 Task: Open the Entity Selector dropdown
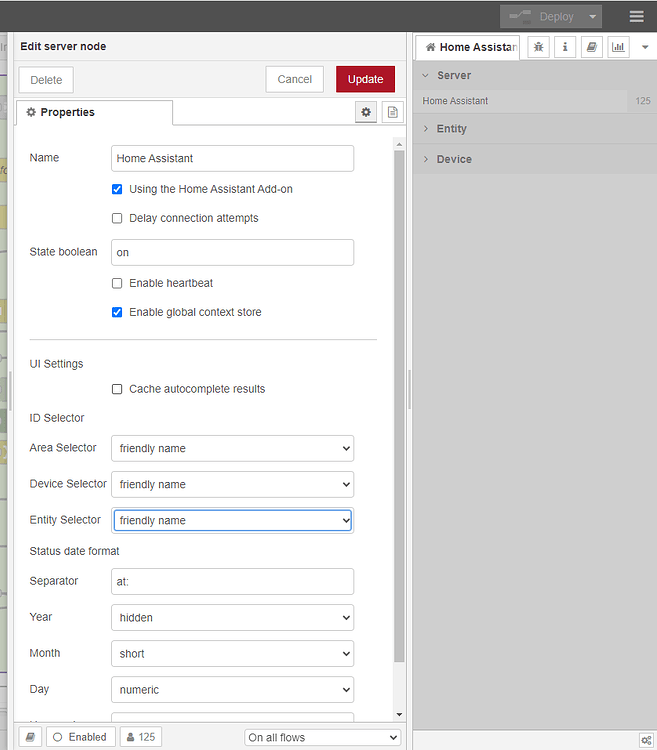(232, 520)
